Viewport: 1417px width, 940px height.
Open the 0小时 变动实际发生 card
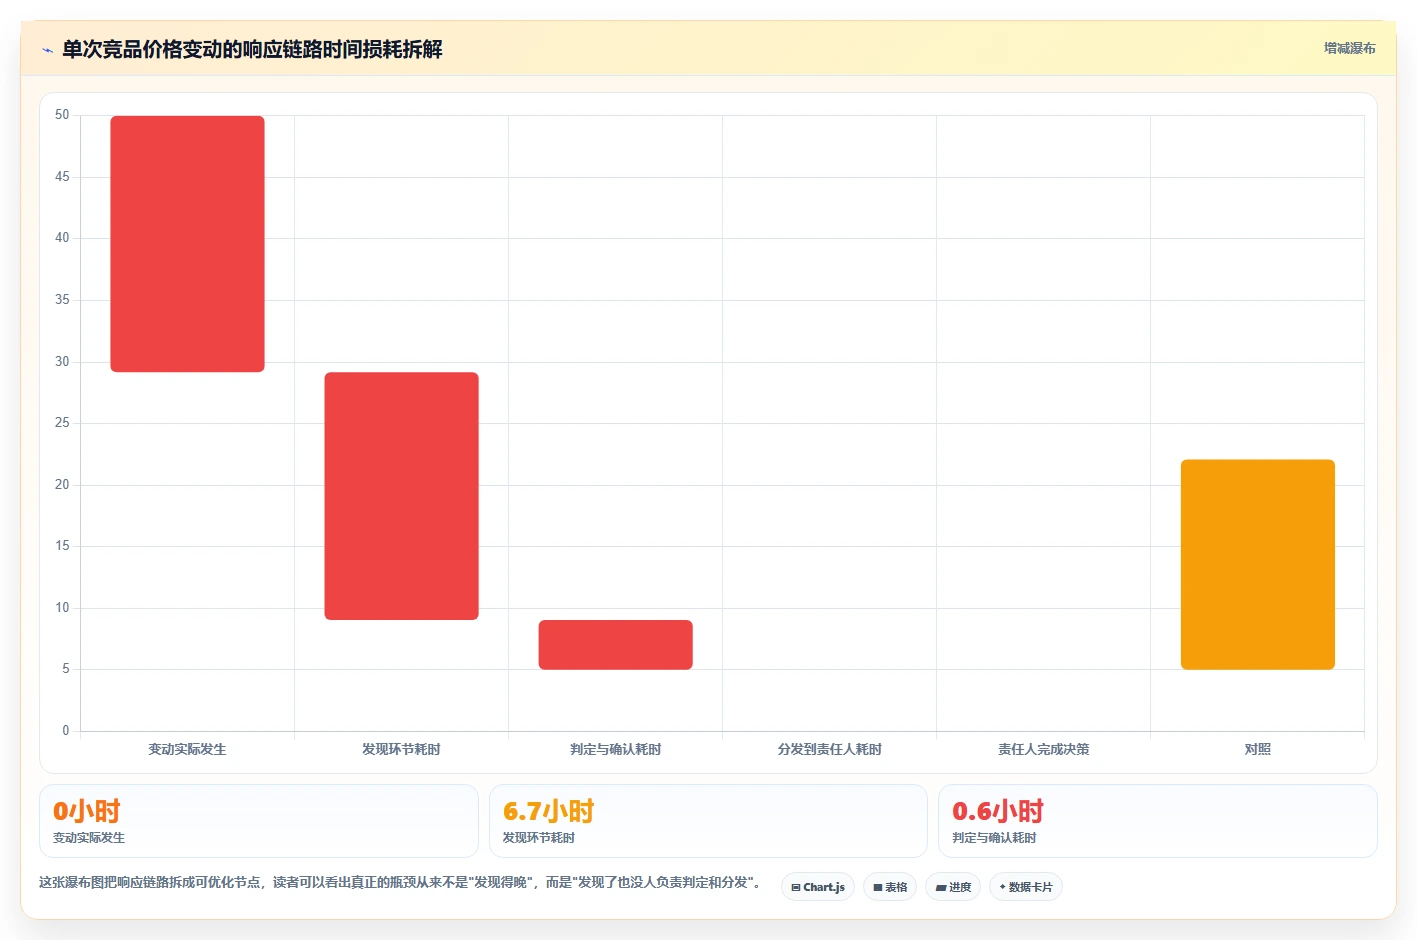(x=259, y=821)
